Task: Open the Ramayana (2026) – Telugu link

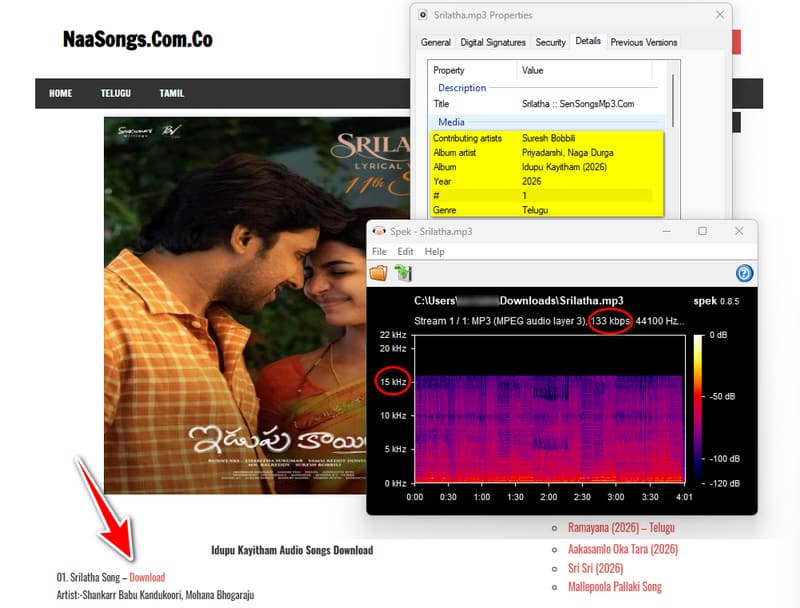Action: coord(621,527)
